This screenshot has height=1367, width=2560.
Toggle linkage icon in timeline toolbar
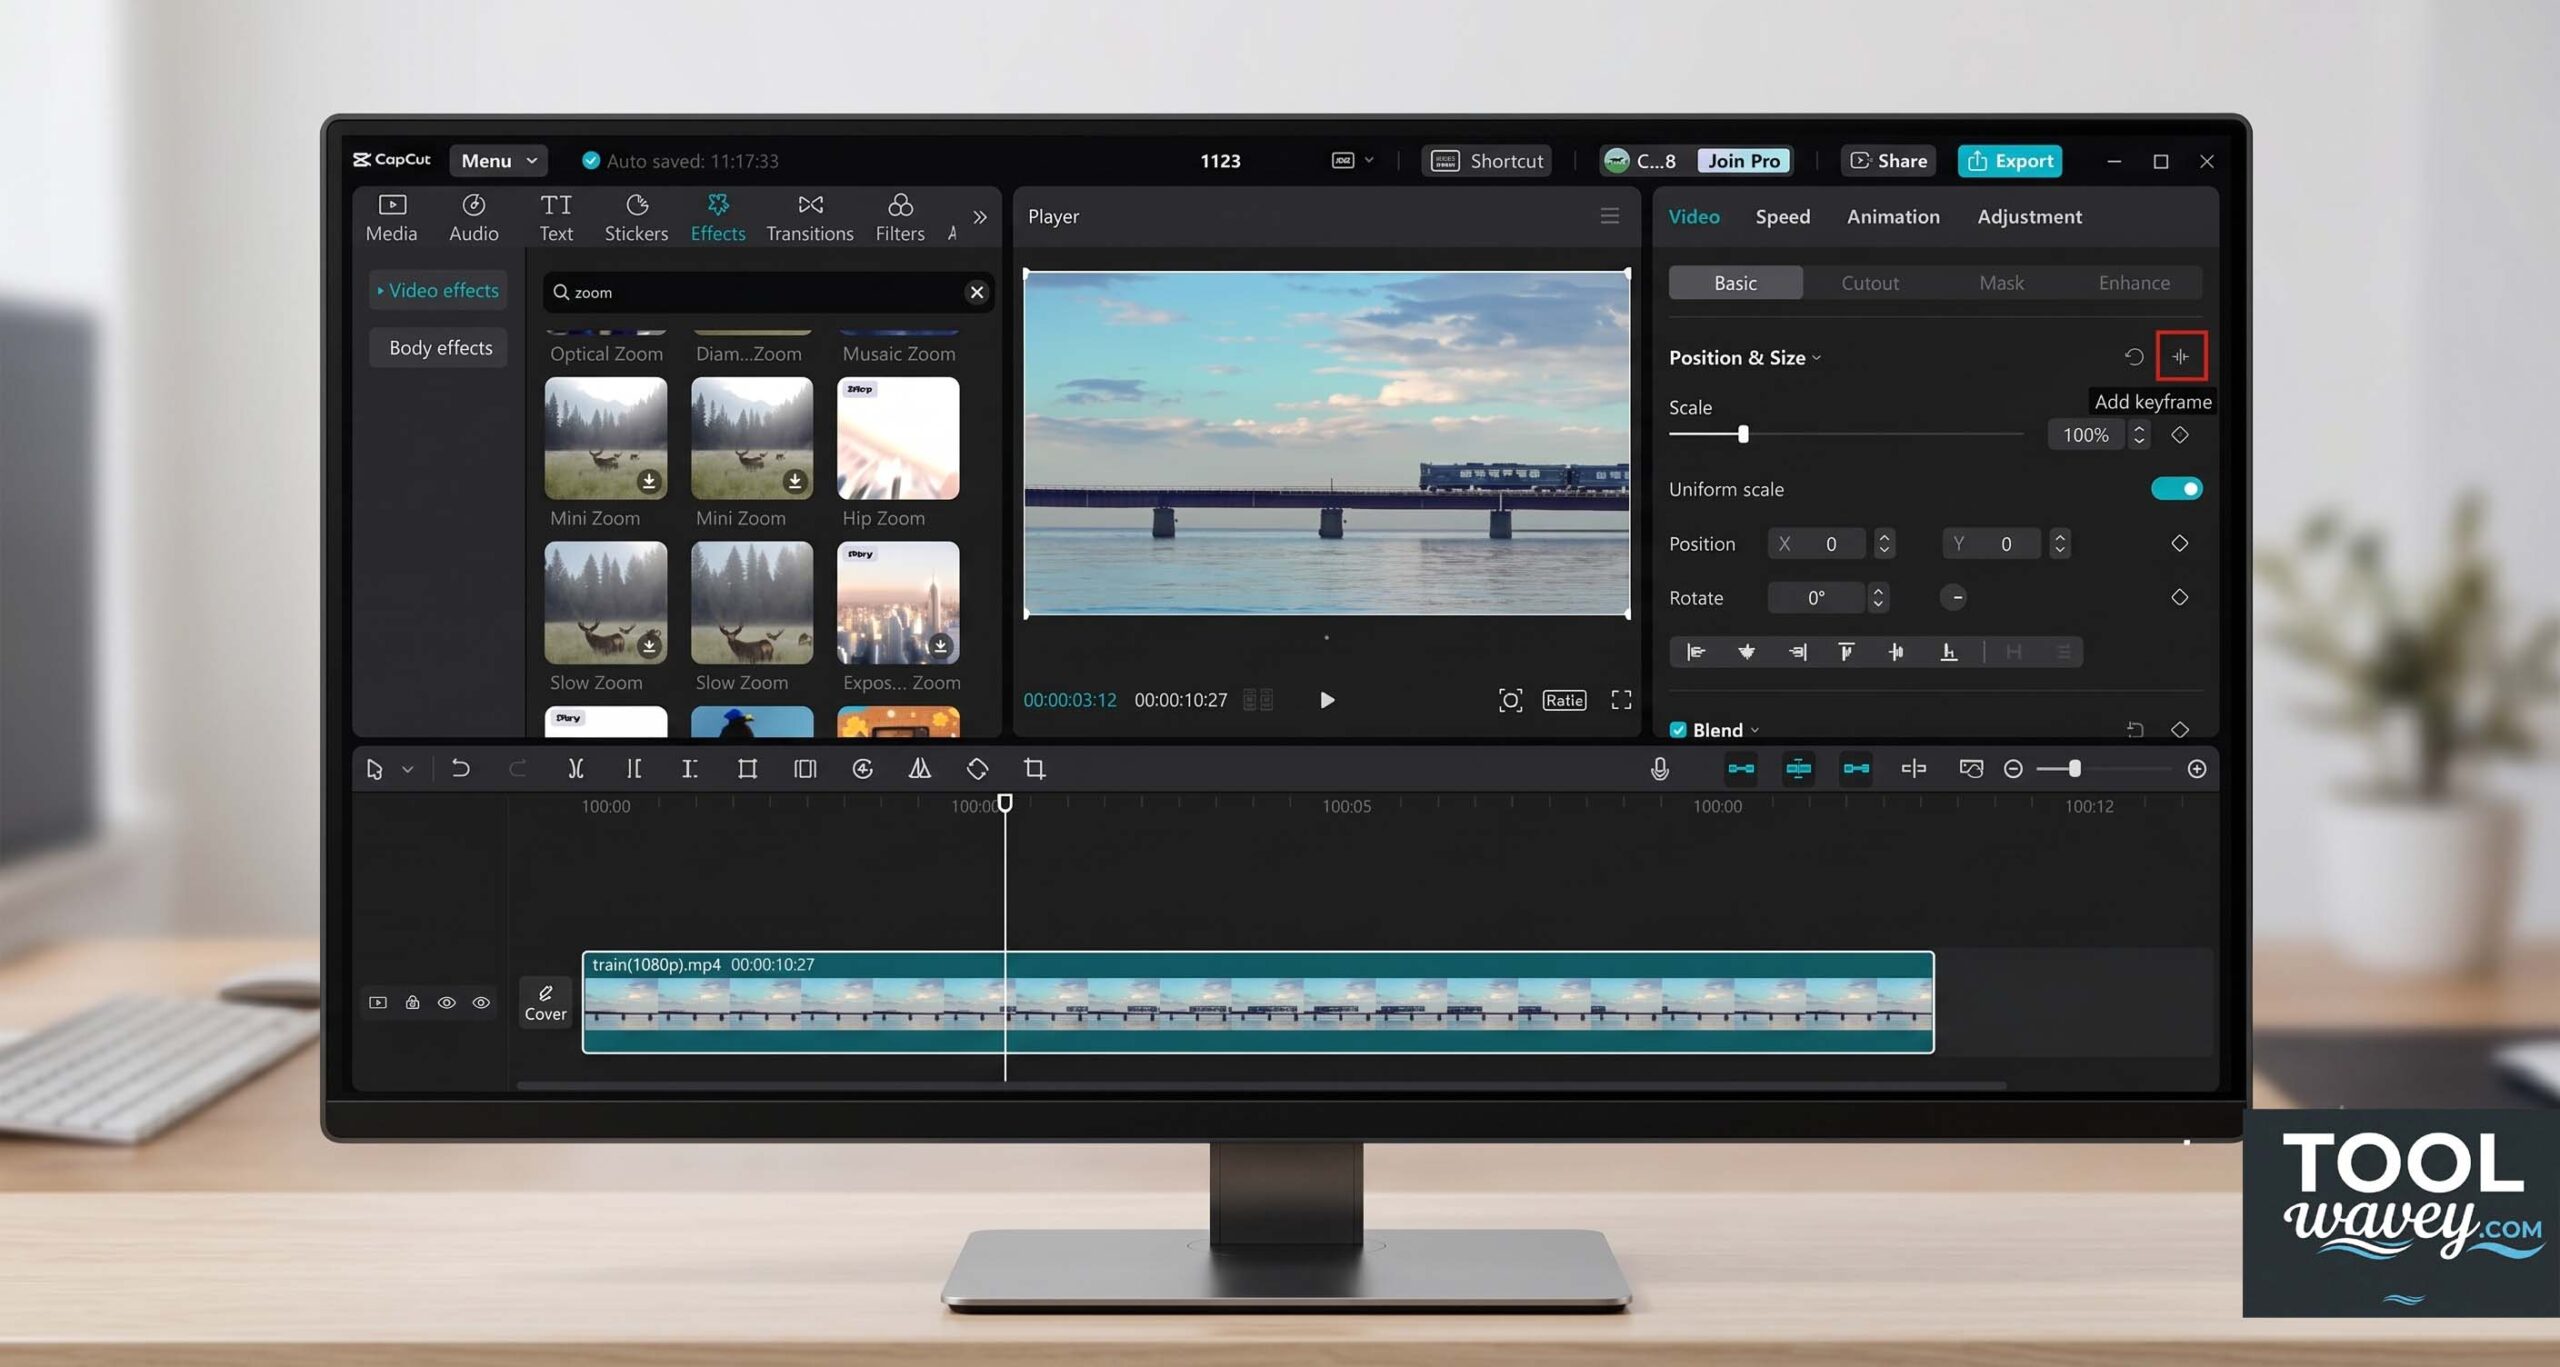pos(1856,768)
